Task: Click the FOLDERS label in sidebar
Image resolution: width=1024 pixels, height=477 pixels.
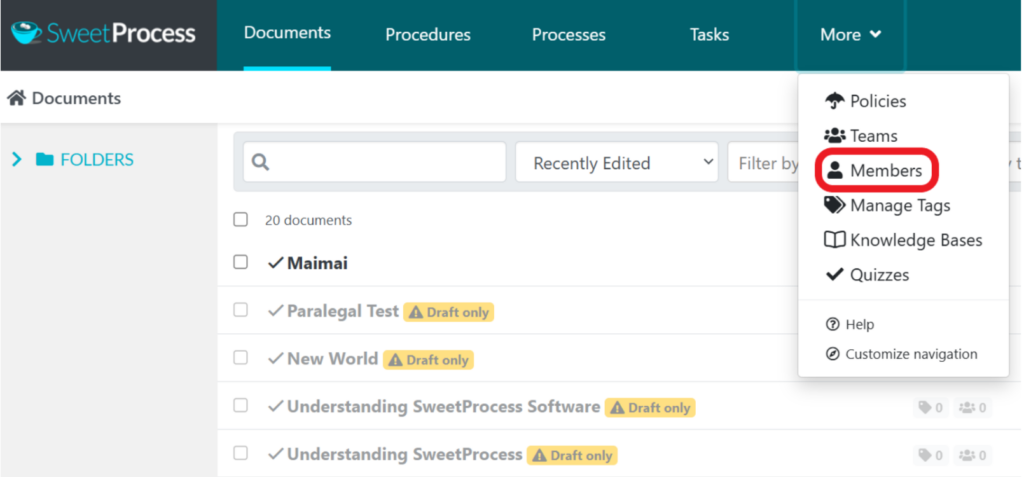Action: pos(97,159)
